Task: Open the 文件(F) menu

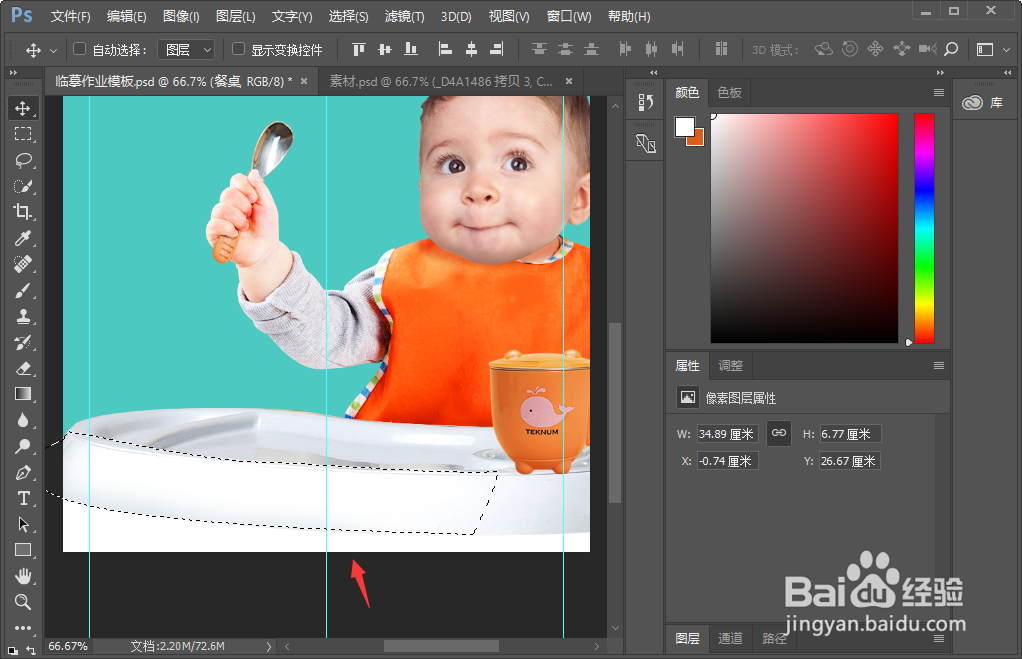Action: pos(70,16)
